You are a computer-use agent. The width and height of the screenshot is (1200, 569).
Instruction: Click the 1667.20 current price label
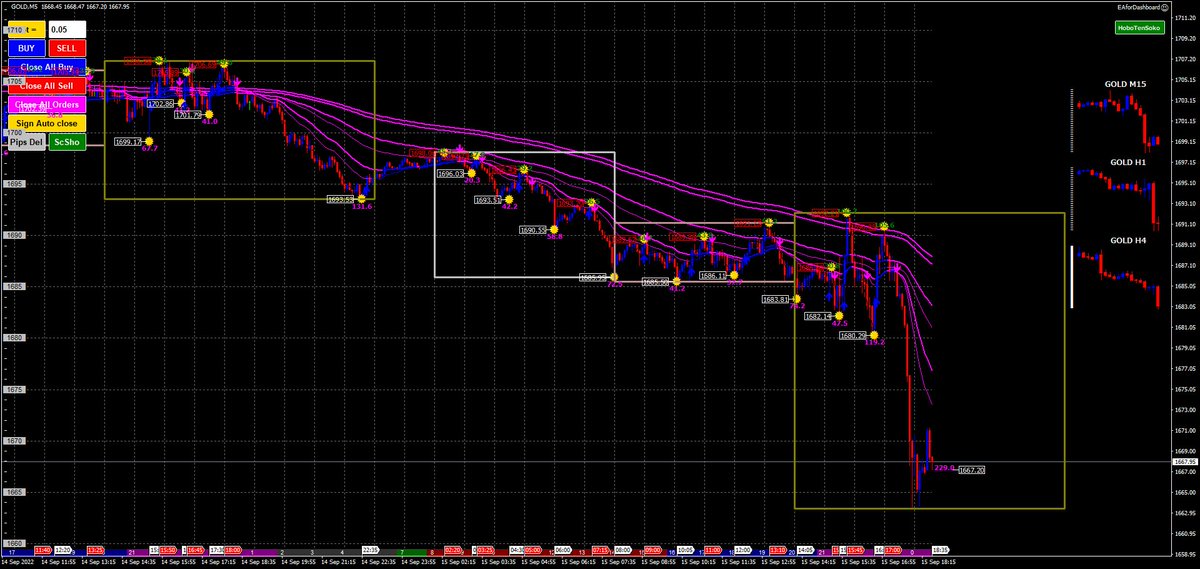point(972,469)
